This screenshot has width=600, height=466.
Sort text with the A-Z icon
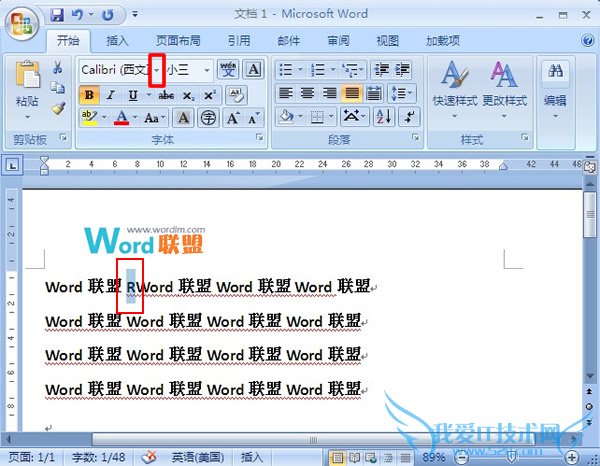click(384, 117)
